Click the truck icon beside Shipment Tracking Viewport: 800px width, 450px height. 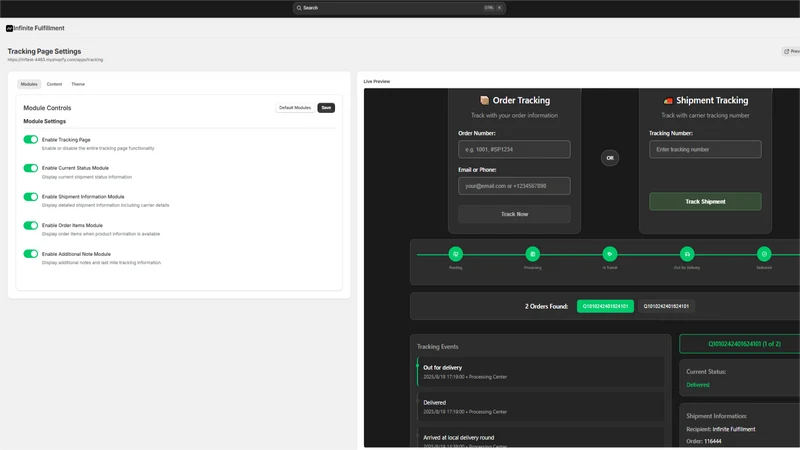[x=668, y=101]
